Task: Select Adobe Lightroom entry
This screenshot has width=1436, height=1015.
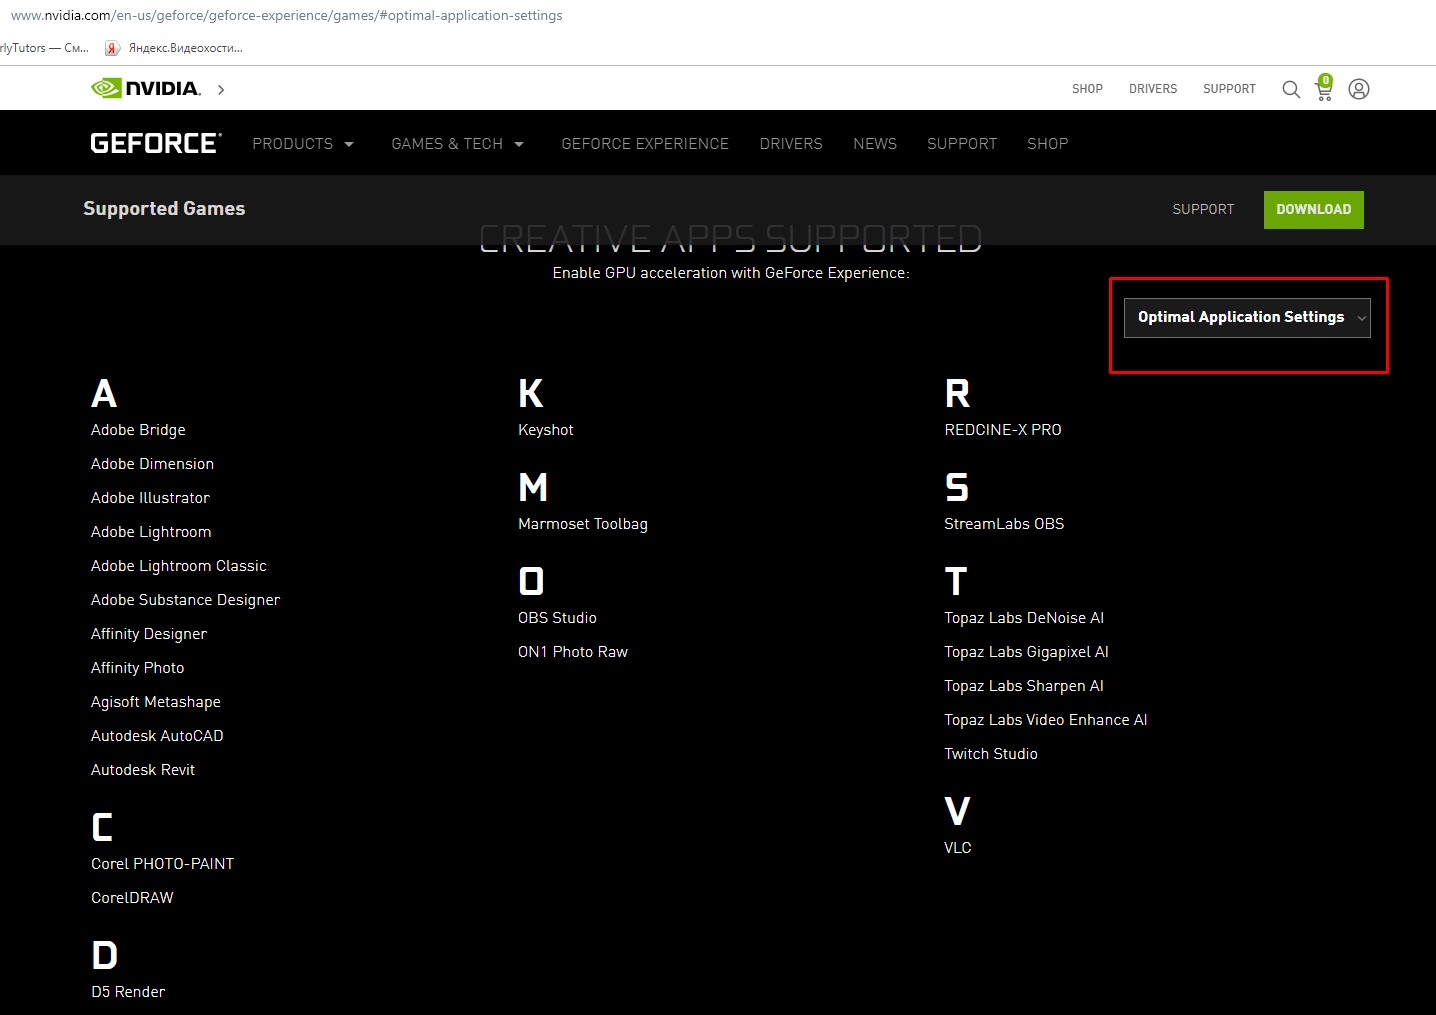Action: (x=151, y=532)
